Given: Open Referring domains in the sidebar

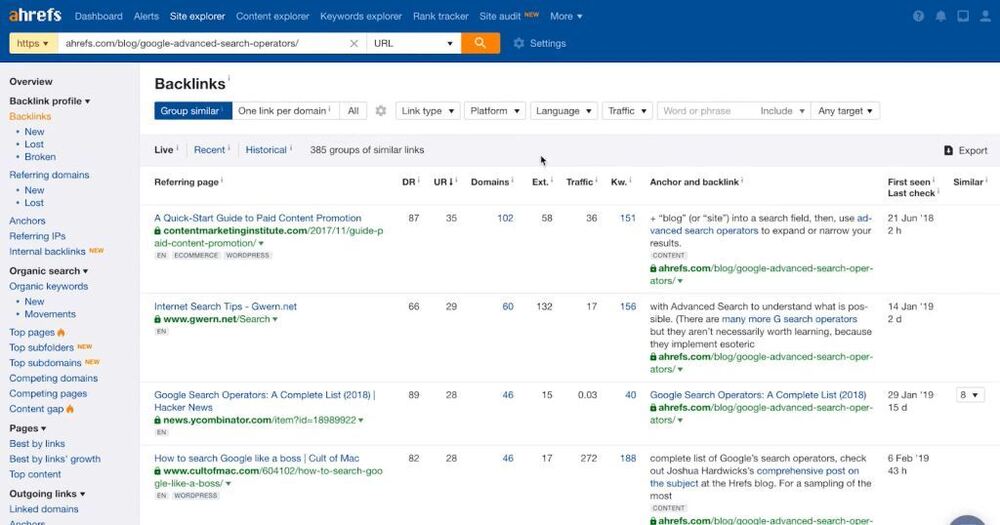Looking at the screenshot, I should point(49,175).
